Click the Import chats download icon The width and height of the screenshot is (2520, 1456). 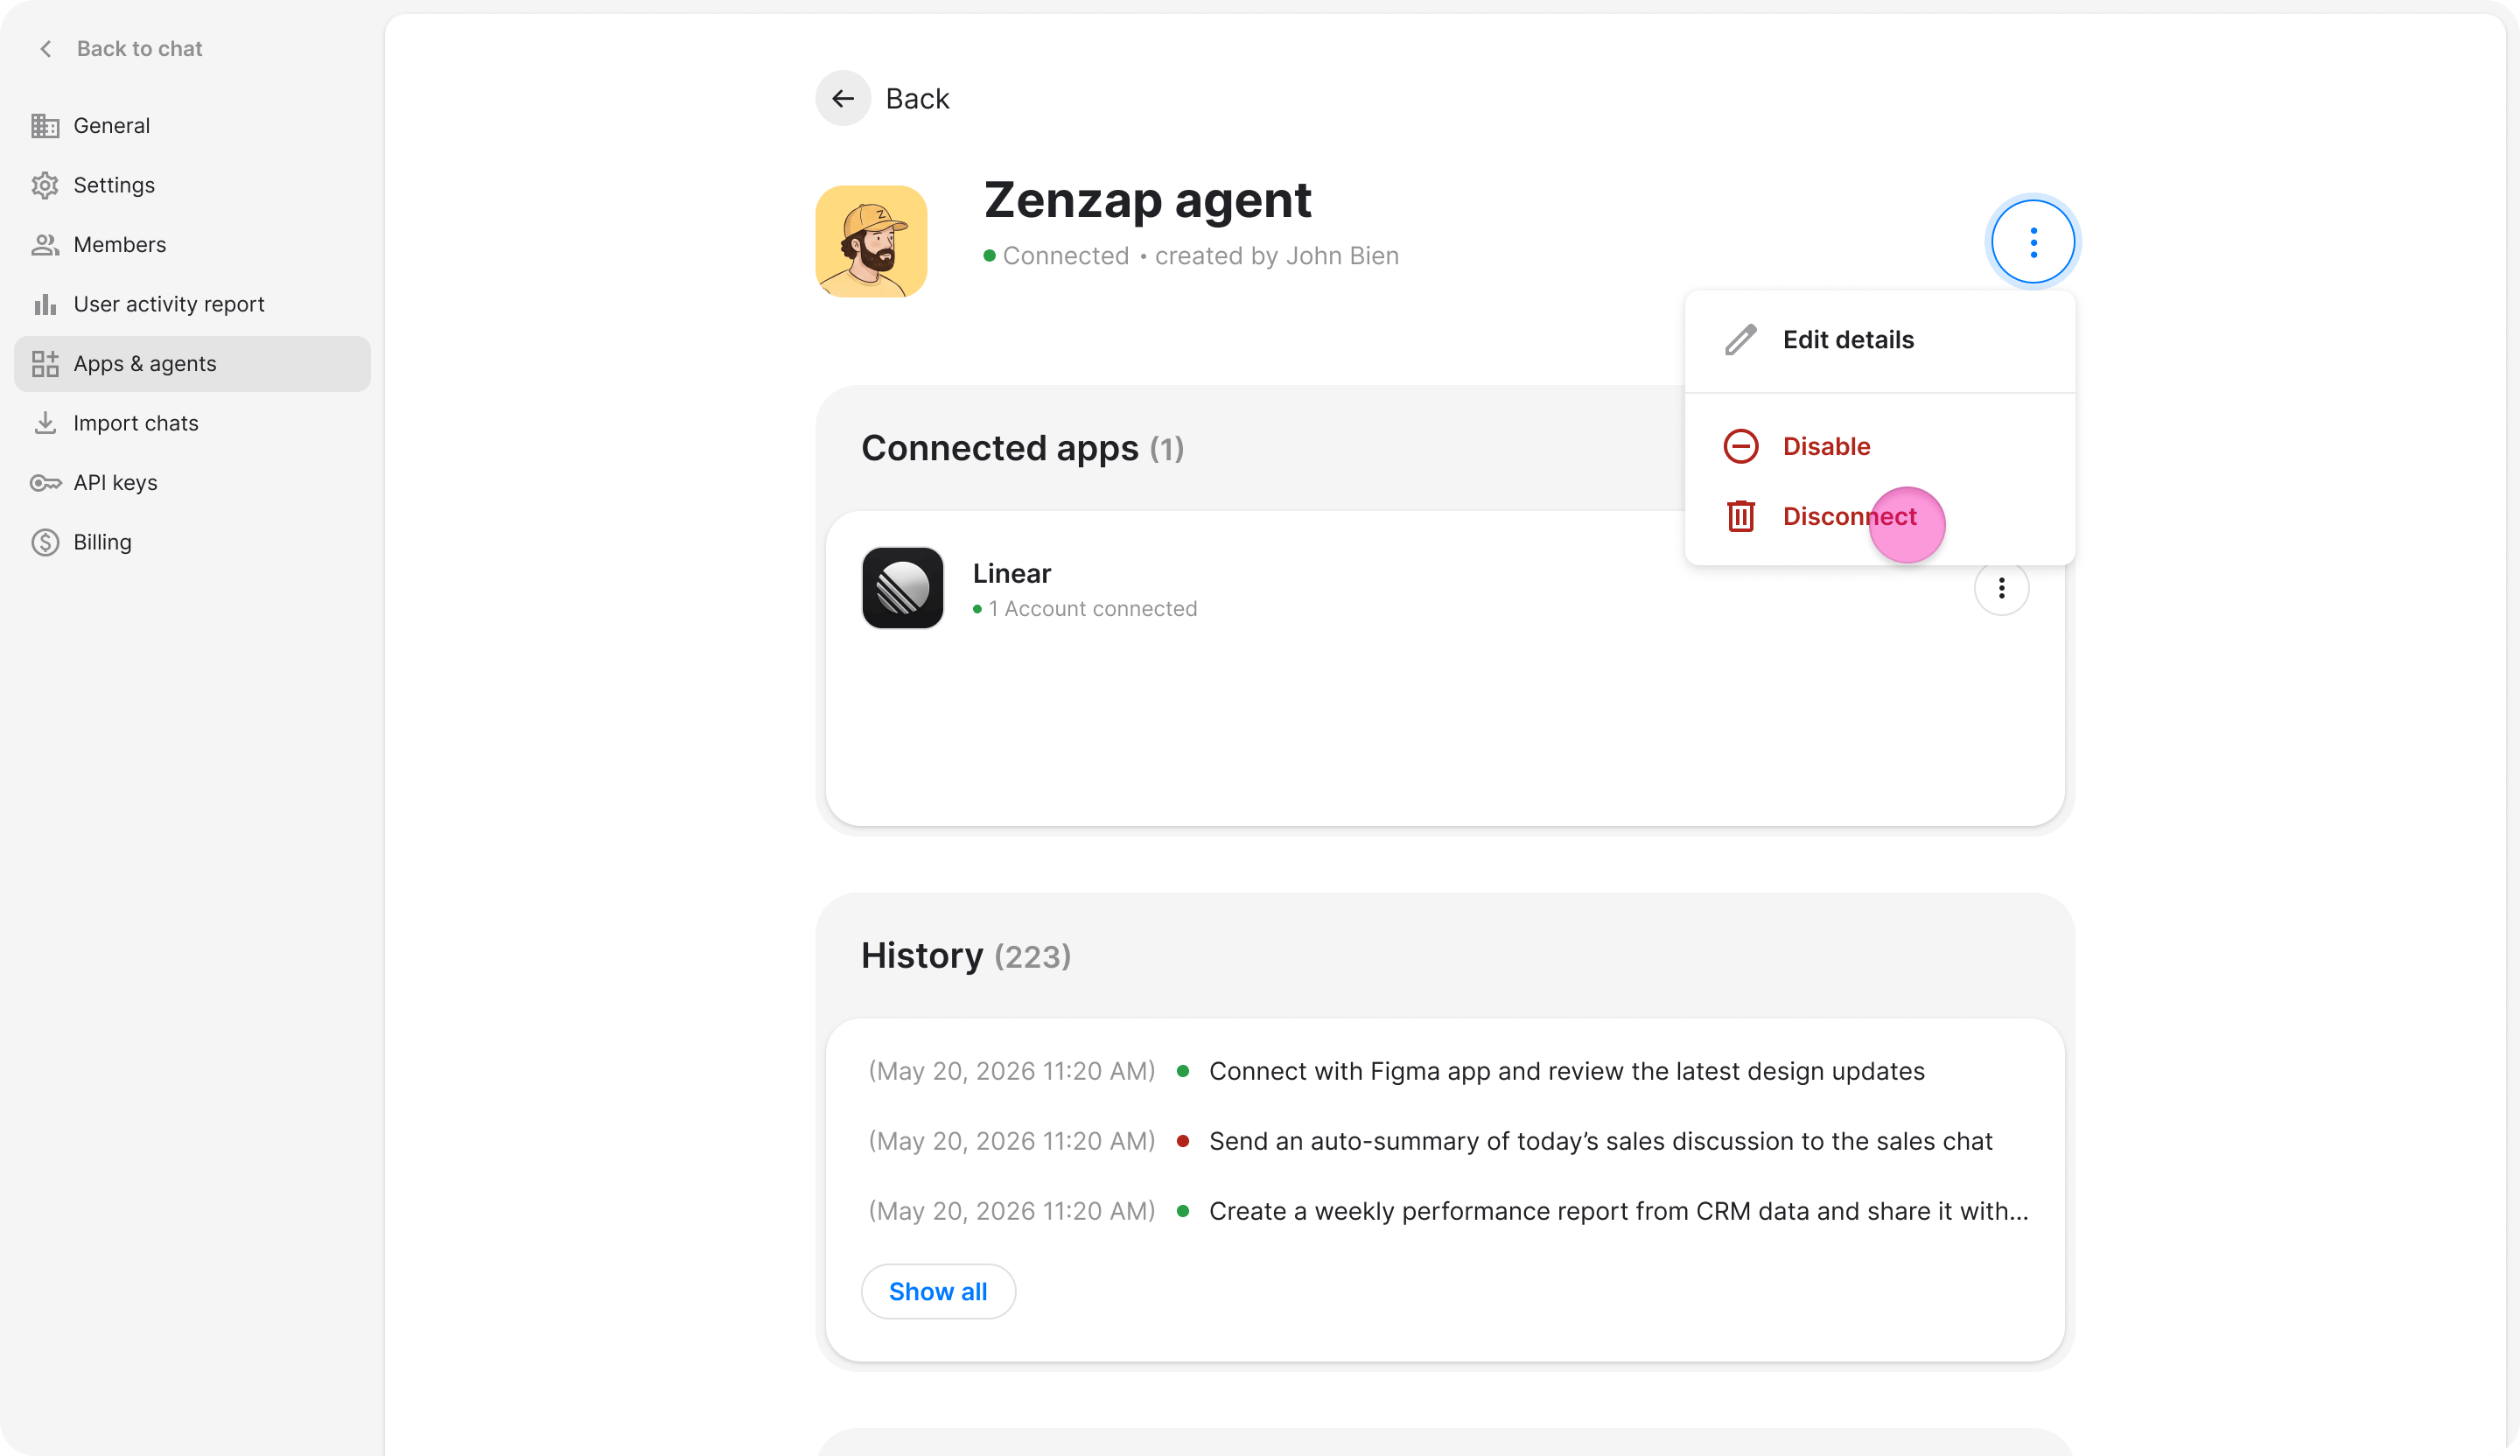(x=45, y=423)
